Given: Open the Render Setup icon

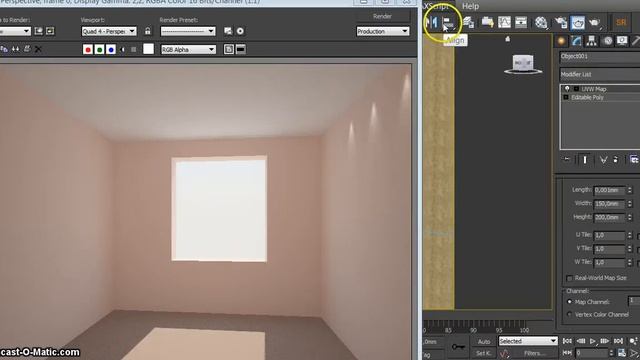Looking at the screenshot, I should pyautogui.click(x=562, y=22).
